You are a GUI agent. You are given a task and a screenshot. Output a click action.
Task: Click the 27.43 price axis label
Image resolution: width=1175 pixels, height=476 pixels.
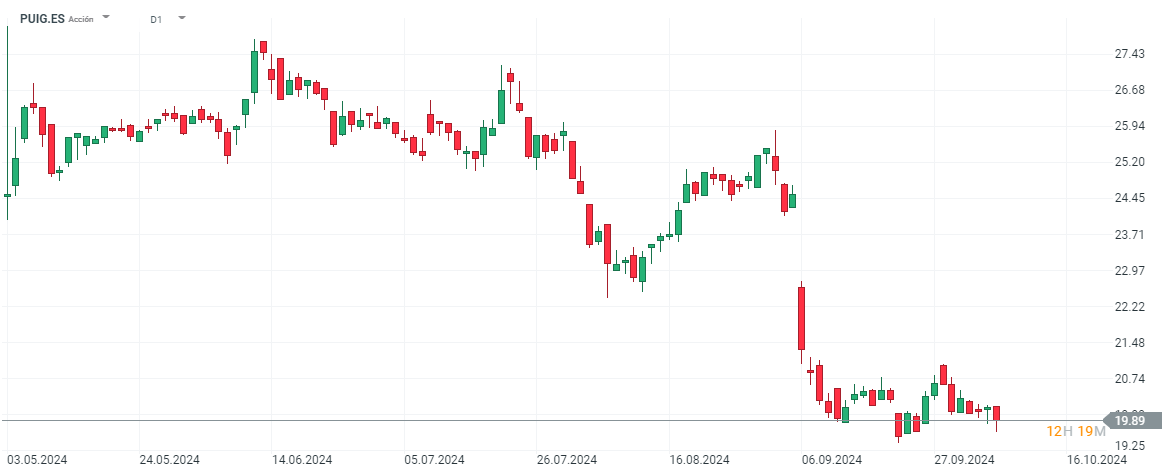(x=1130, y=54)
